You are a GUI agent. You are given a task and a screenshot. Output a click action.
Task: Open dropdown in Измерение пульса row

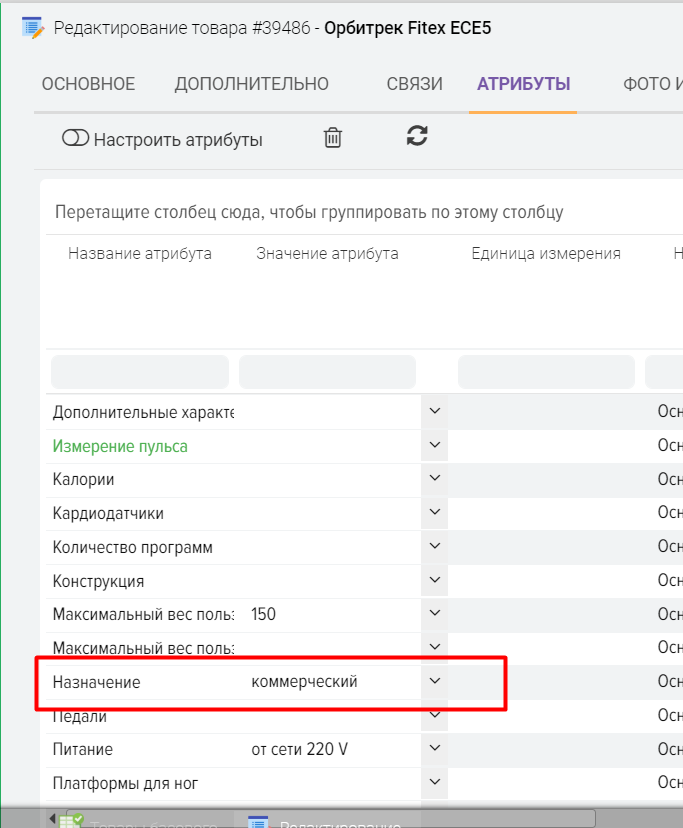pyautogui.click(x=435, y=445)
